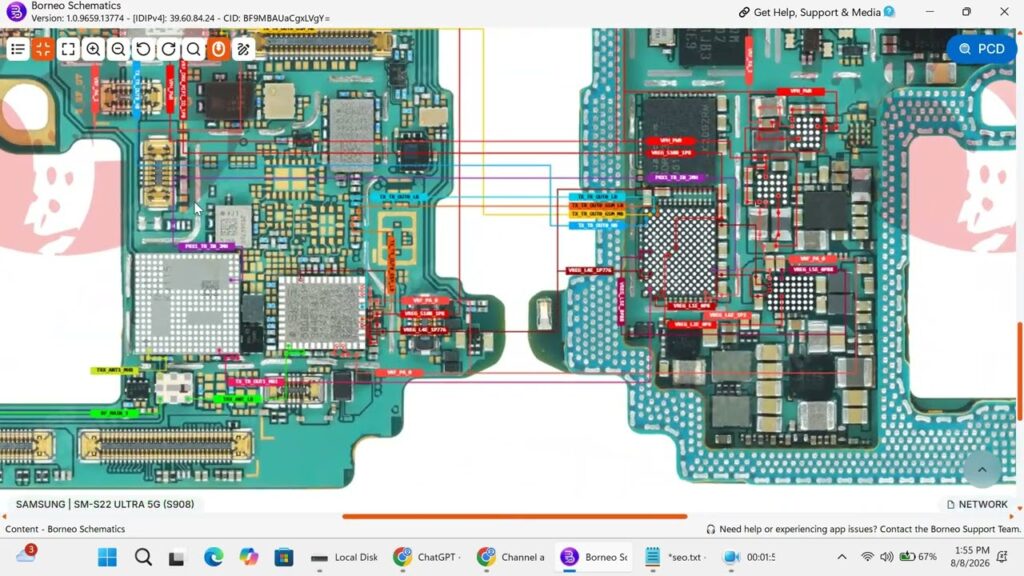Zoom out with the minus magnifier
1024x576 pixels.
coord(118,49)
